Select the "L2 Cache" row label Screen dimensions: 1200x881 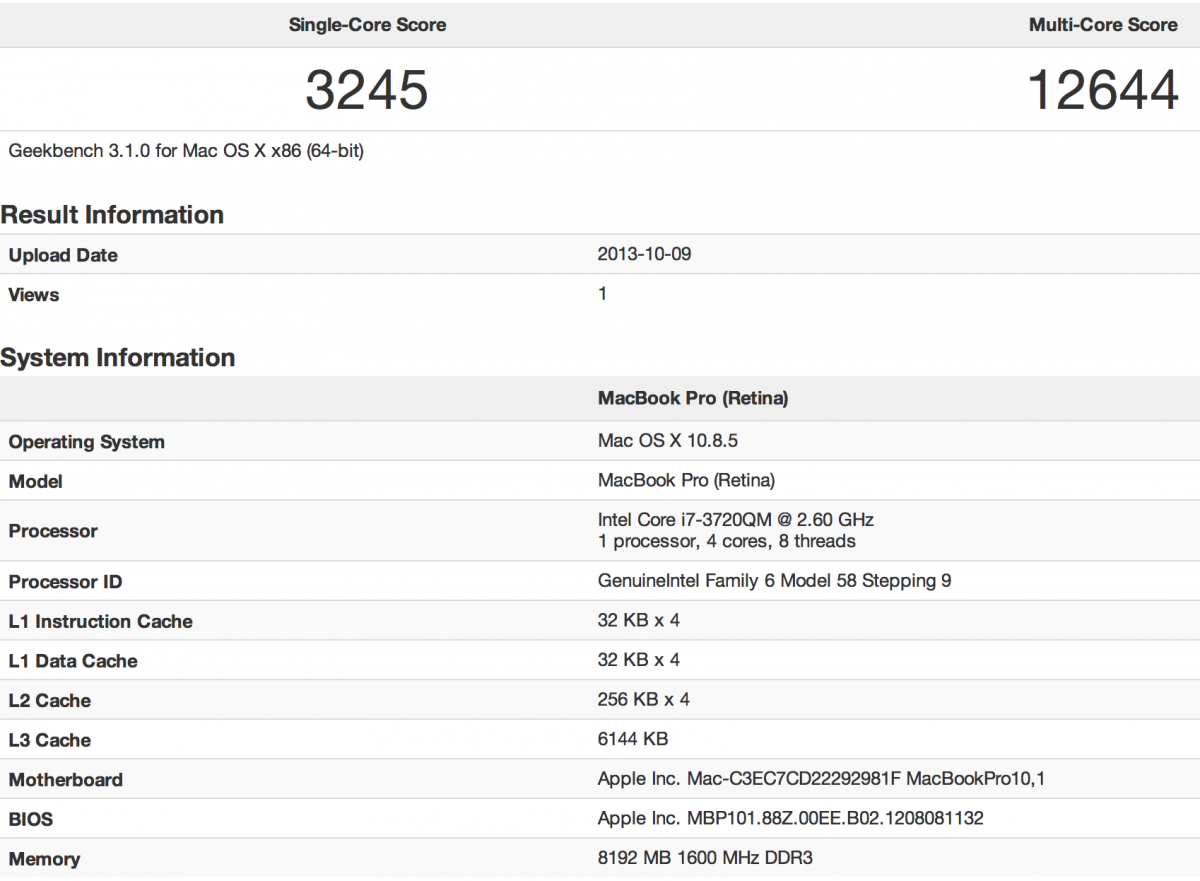(49, 701)
